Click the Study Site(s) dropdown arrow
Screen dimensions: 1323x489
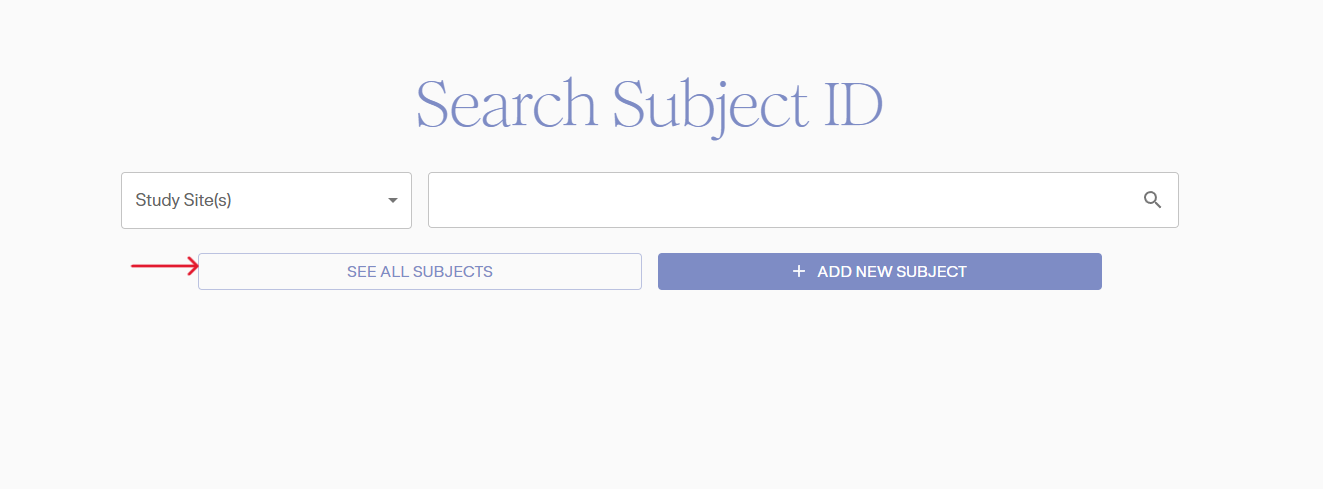tap(392, 201)
